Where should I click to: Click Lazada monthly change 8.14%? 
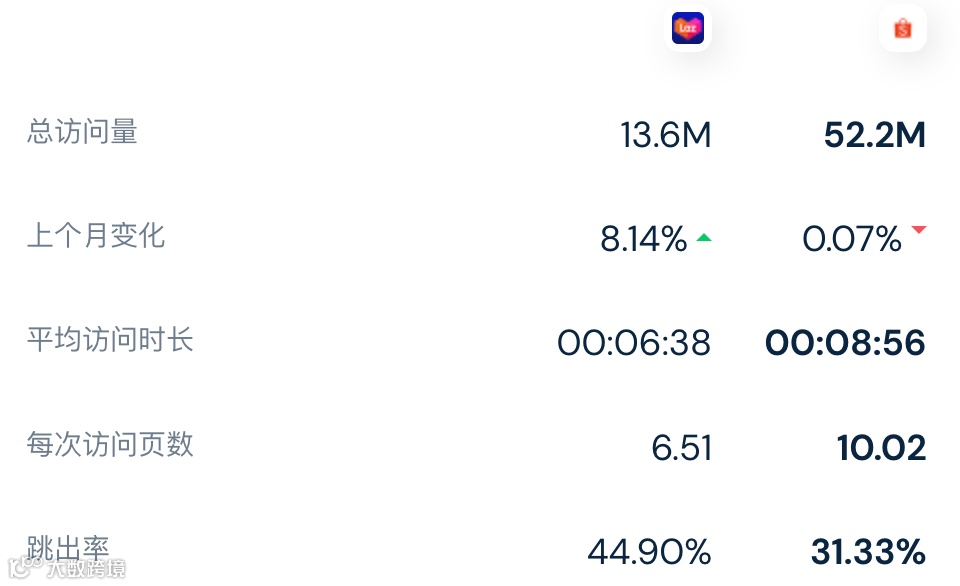[x=644, y=239]
